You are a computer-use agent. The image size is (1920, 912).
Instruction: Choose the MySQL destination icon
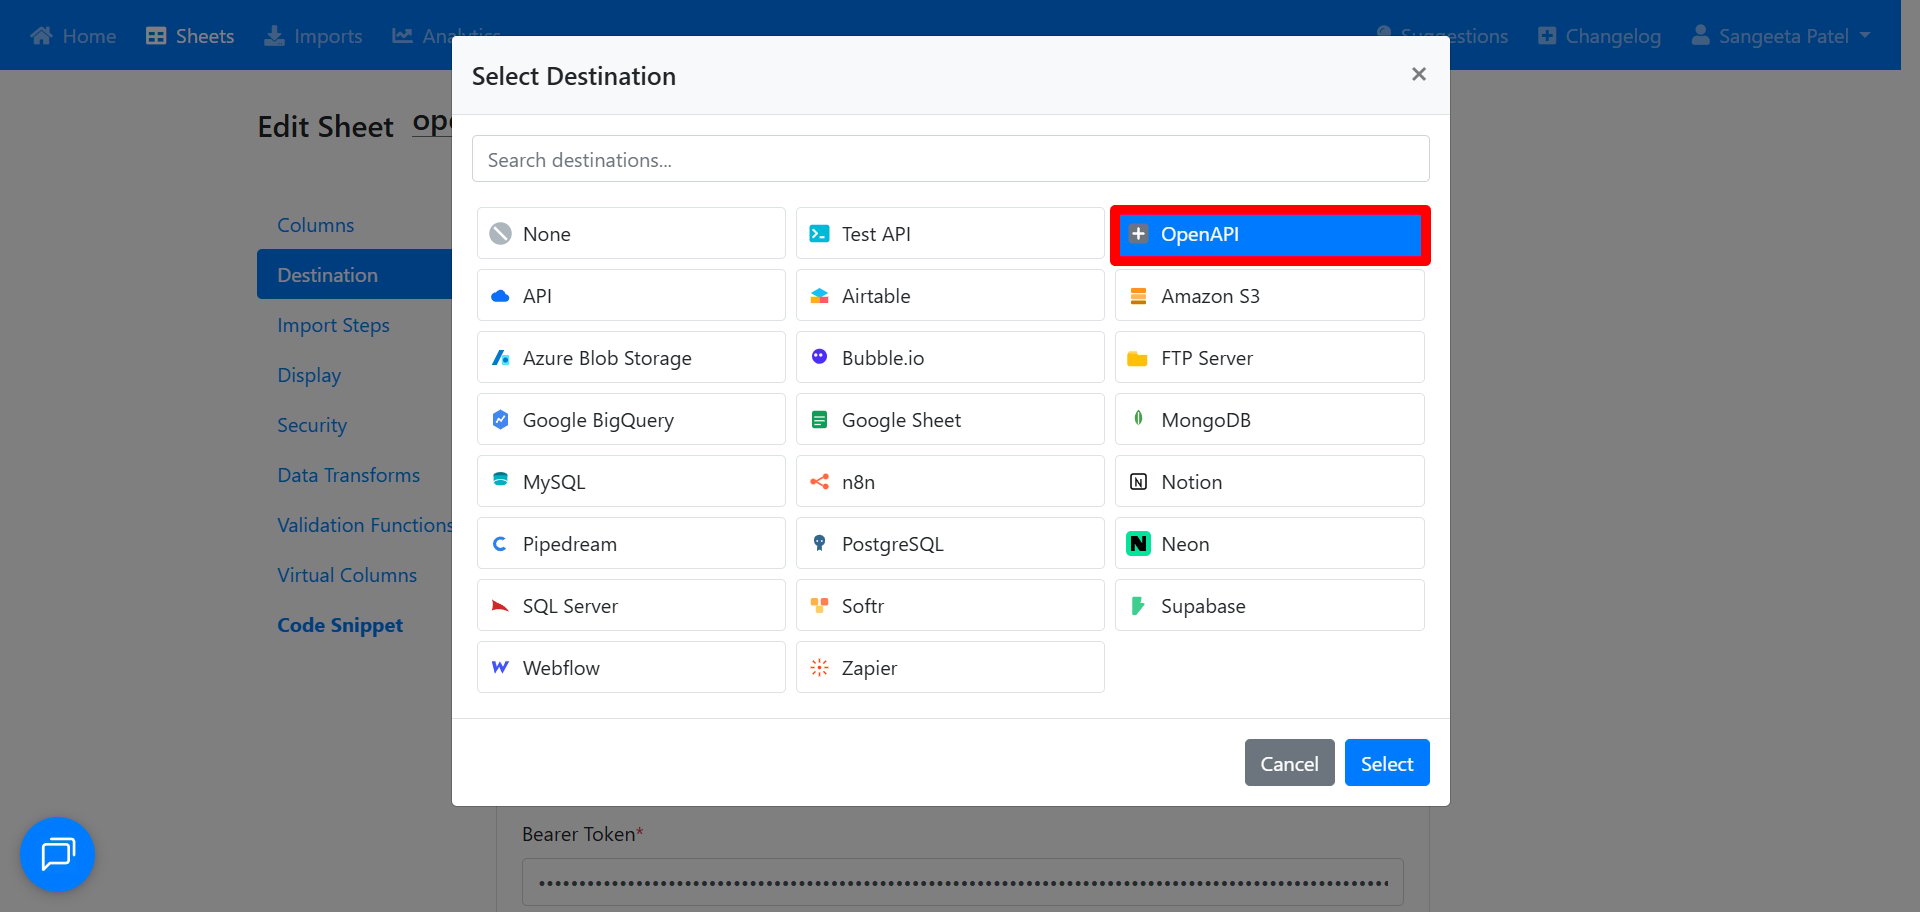pyautogui.click(x=500, y=481)
